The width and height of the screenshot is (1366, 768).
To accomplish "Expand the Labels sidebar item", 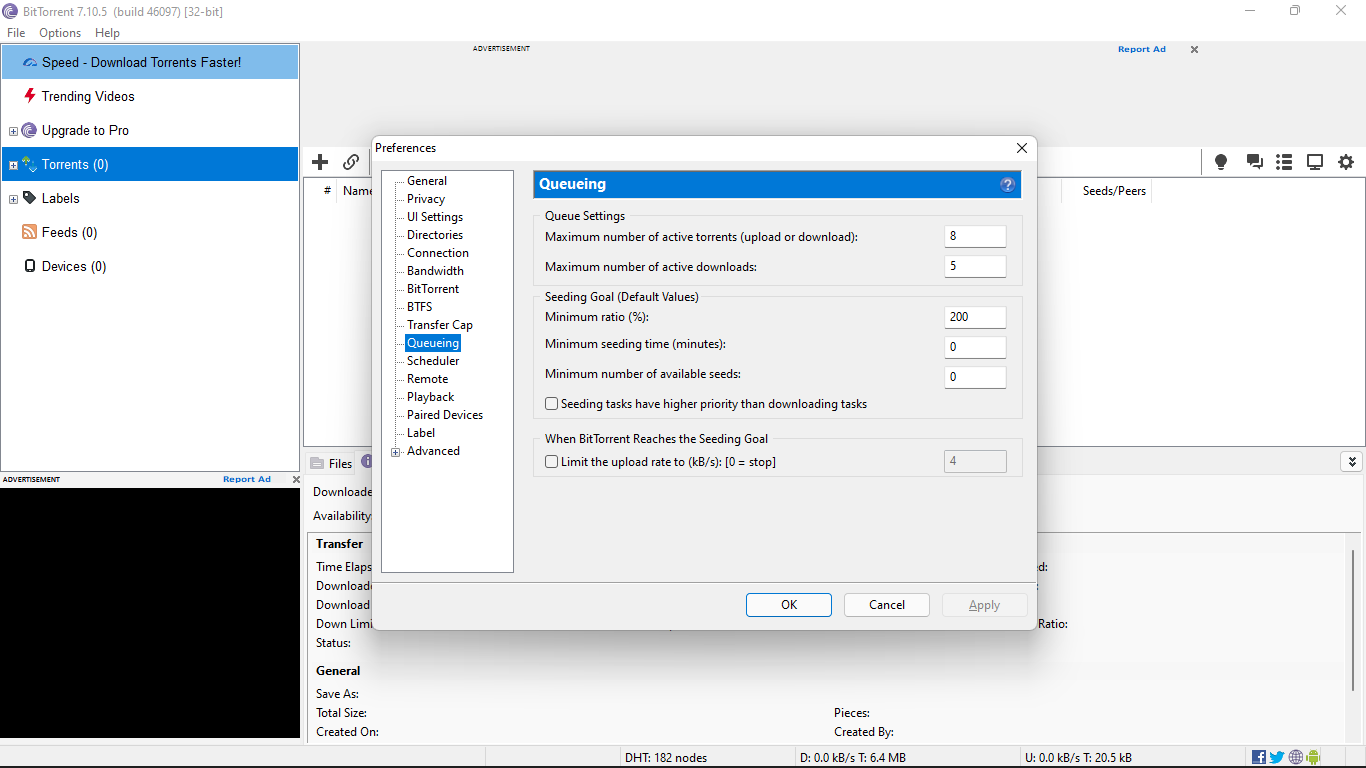I will click(x=13, y=199).
